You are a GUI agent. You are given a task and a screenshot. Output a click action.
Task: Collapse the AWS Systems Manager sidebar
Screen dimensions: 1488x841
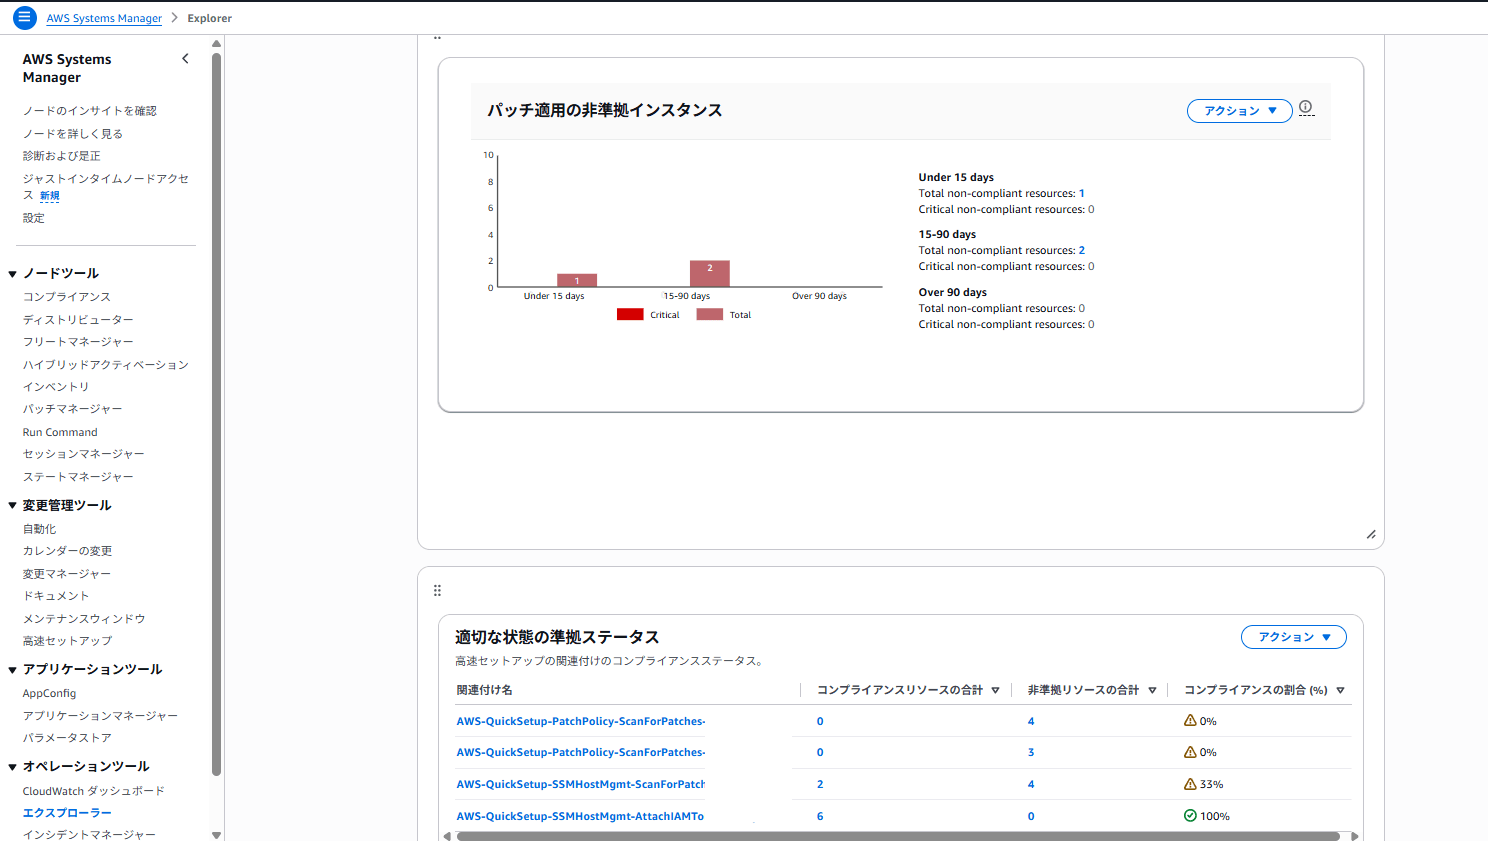point(185,59)
